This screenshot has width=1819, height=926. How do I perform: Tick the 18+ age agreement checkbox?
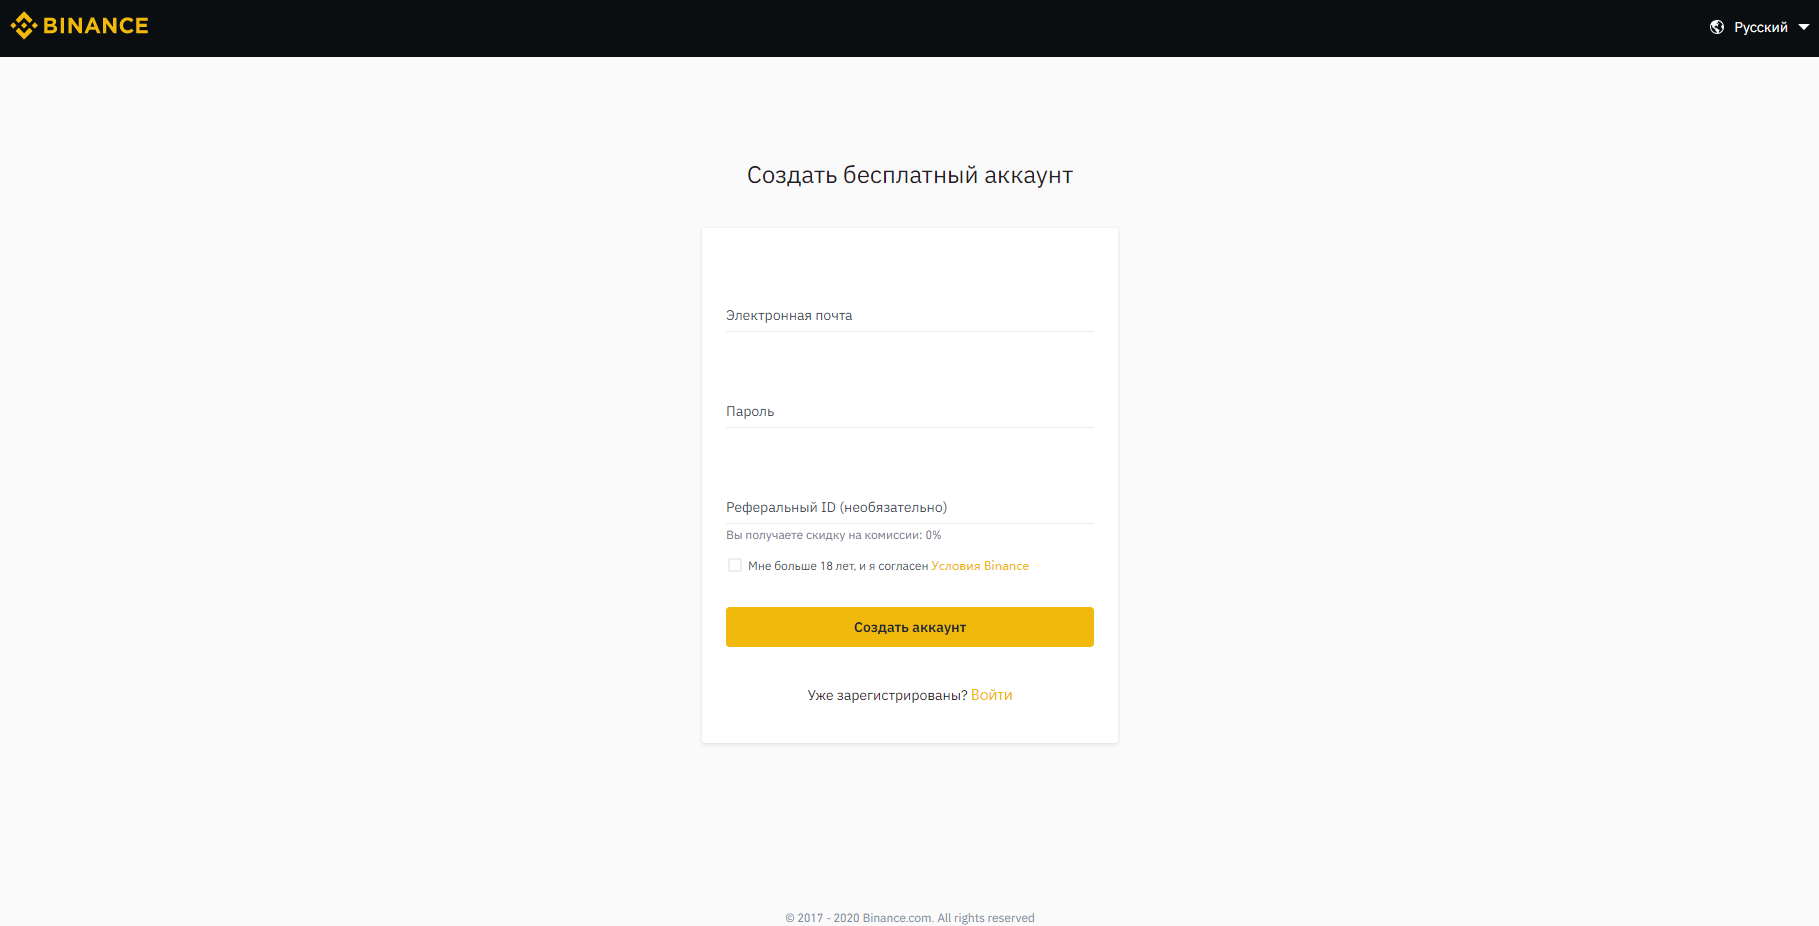tap(735, 565)
